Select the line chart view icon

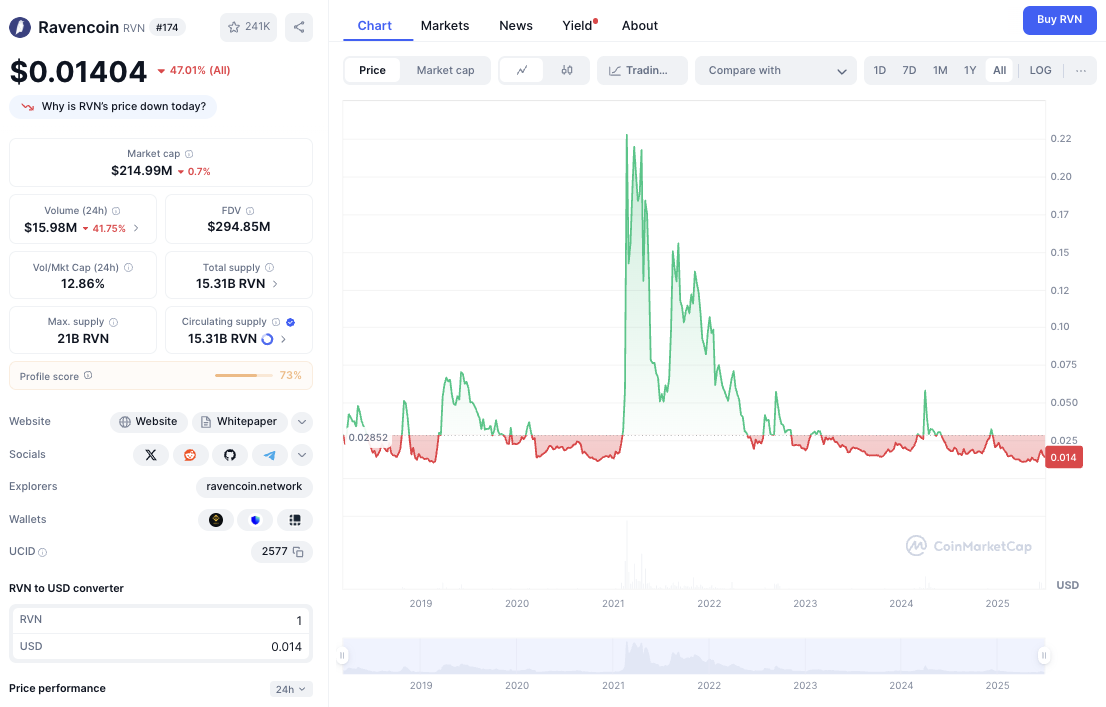click(522, 70)
